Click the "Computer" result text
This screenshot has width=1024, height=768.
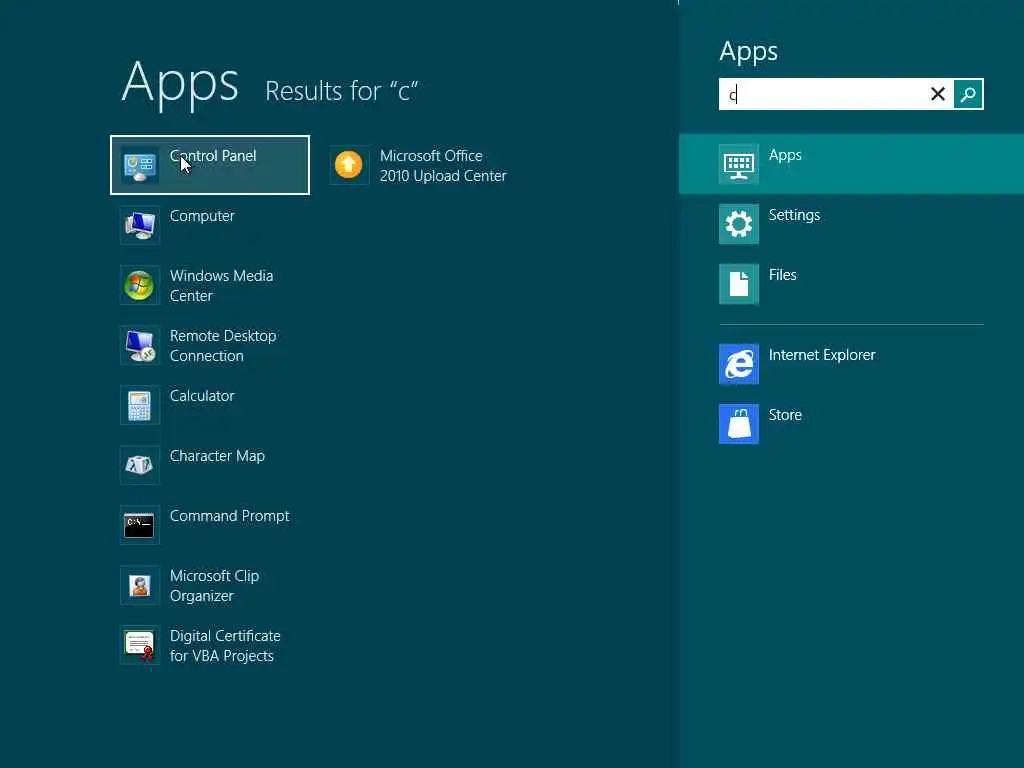point(202,216)
